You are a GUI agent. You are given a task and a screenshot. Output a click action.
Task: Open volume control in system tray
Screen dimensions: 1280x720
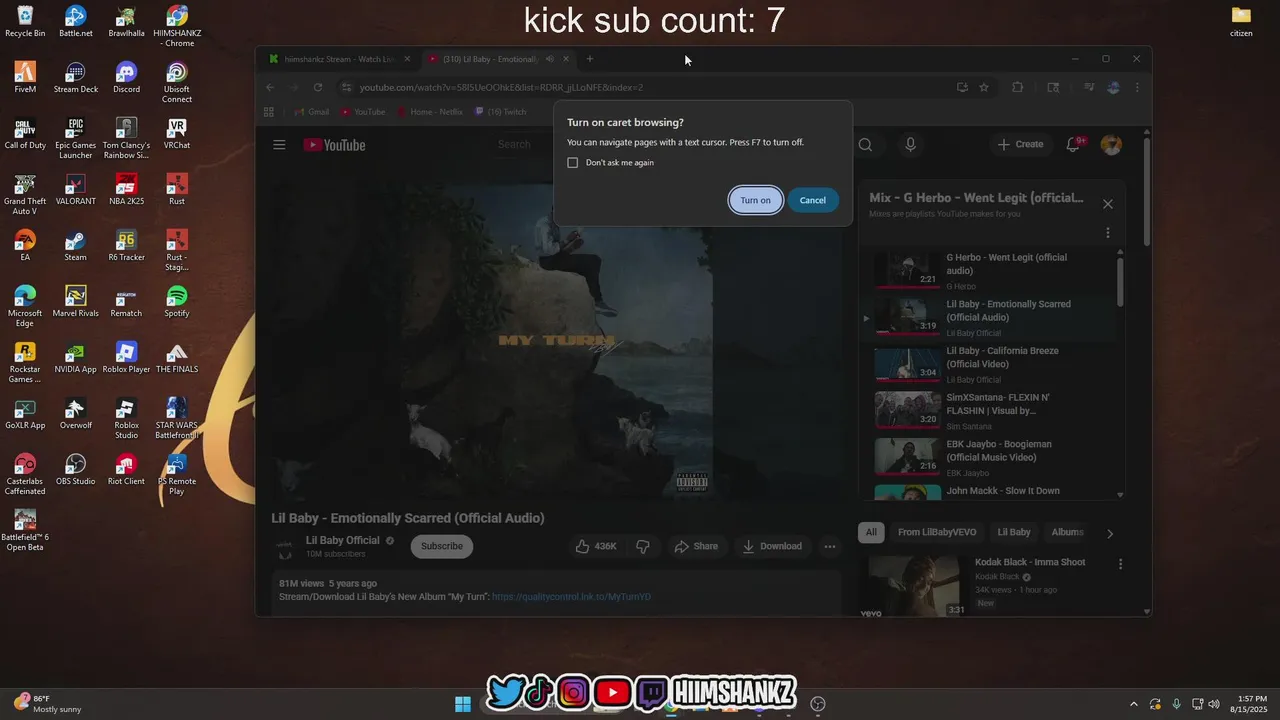1214,704
